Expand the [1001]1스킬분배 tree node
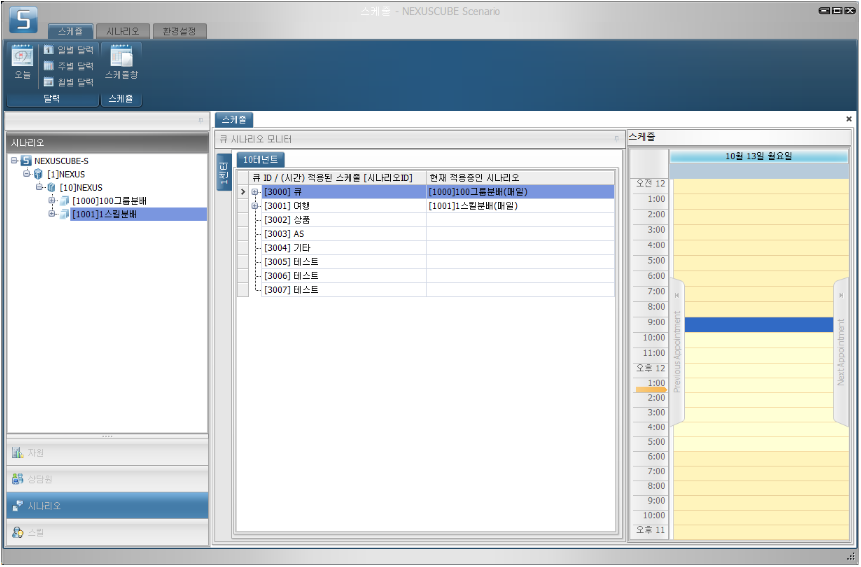861x567 pixels. pyautogui.click(x=52, y=214)
